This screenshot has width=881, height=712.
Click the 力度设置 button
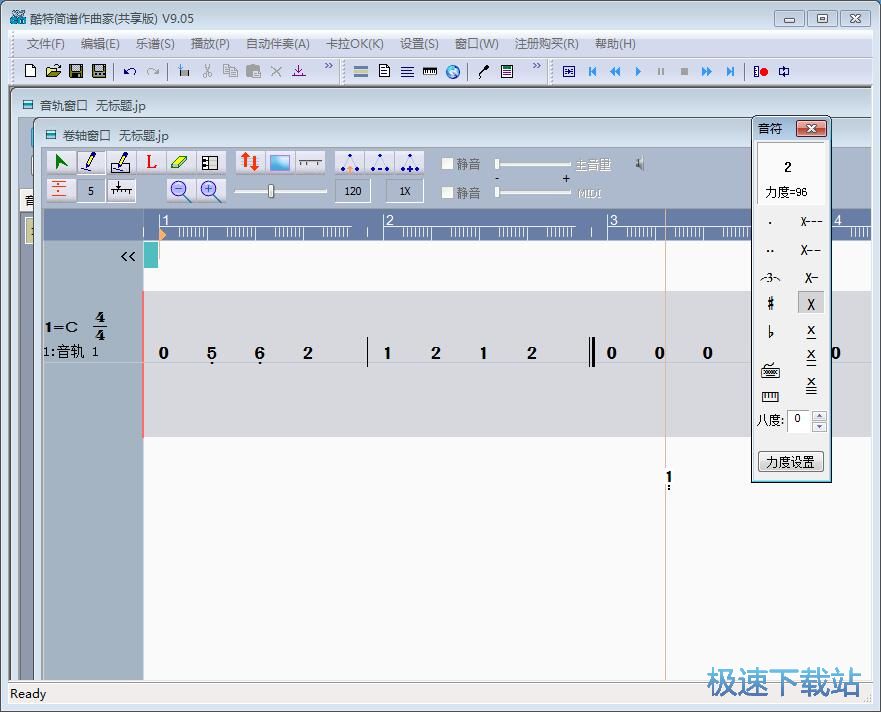[x=790, y=462]
